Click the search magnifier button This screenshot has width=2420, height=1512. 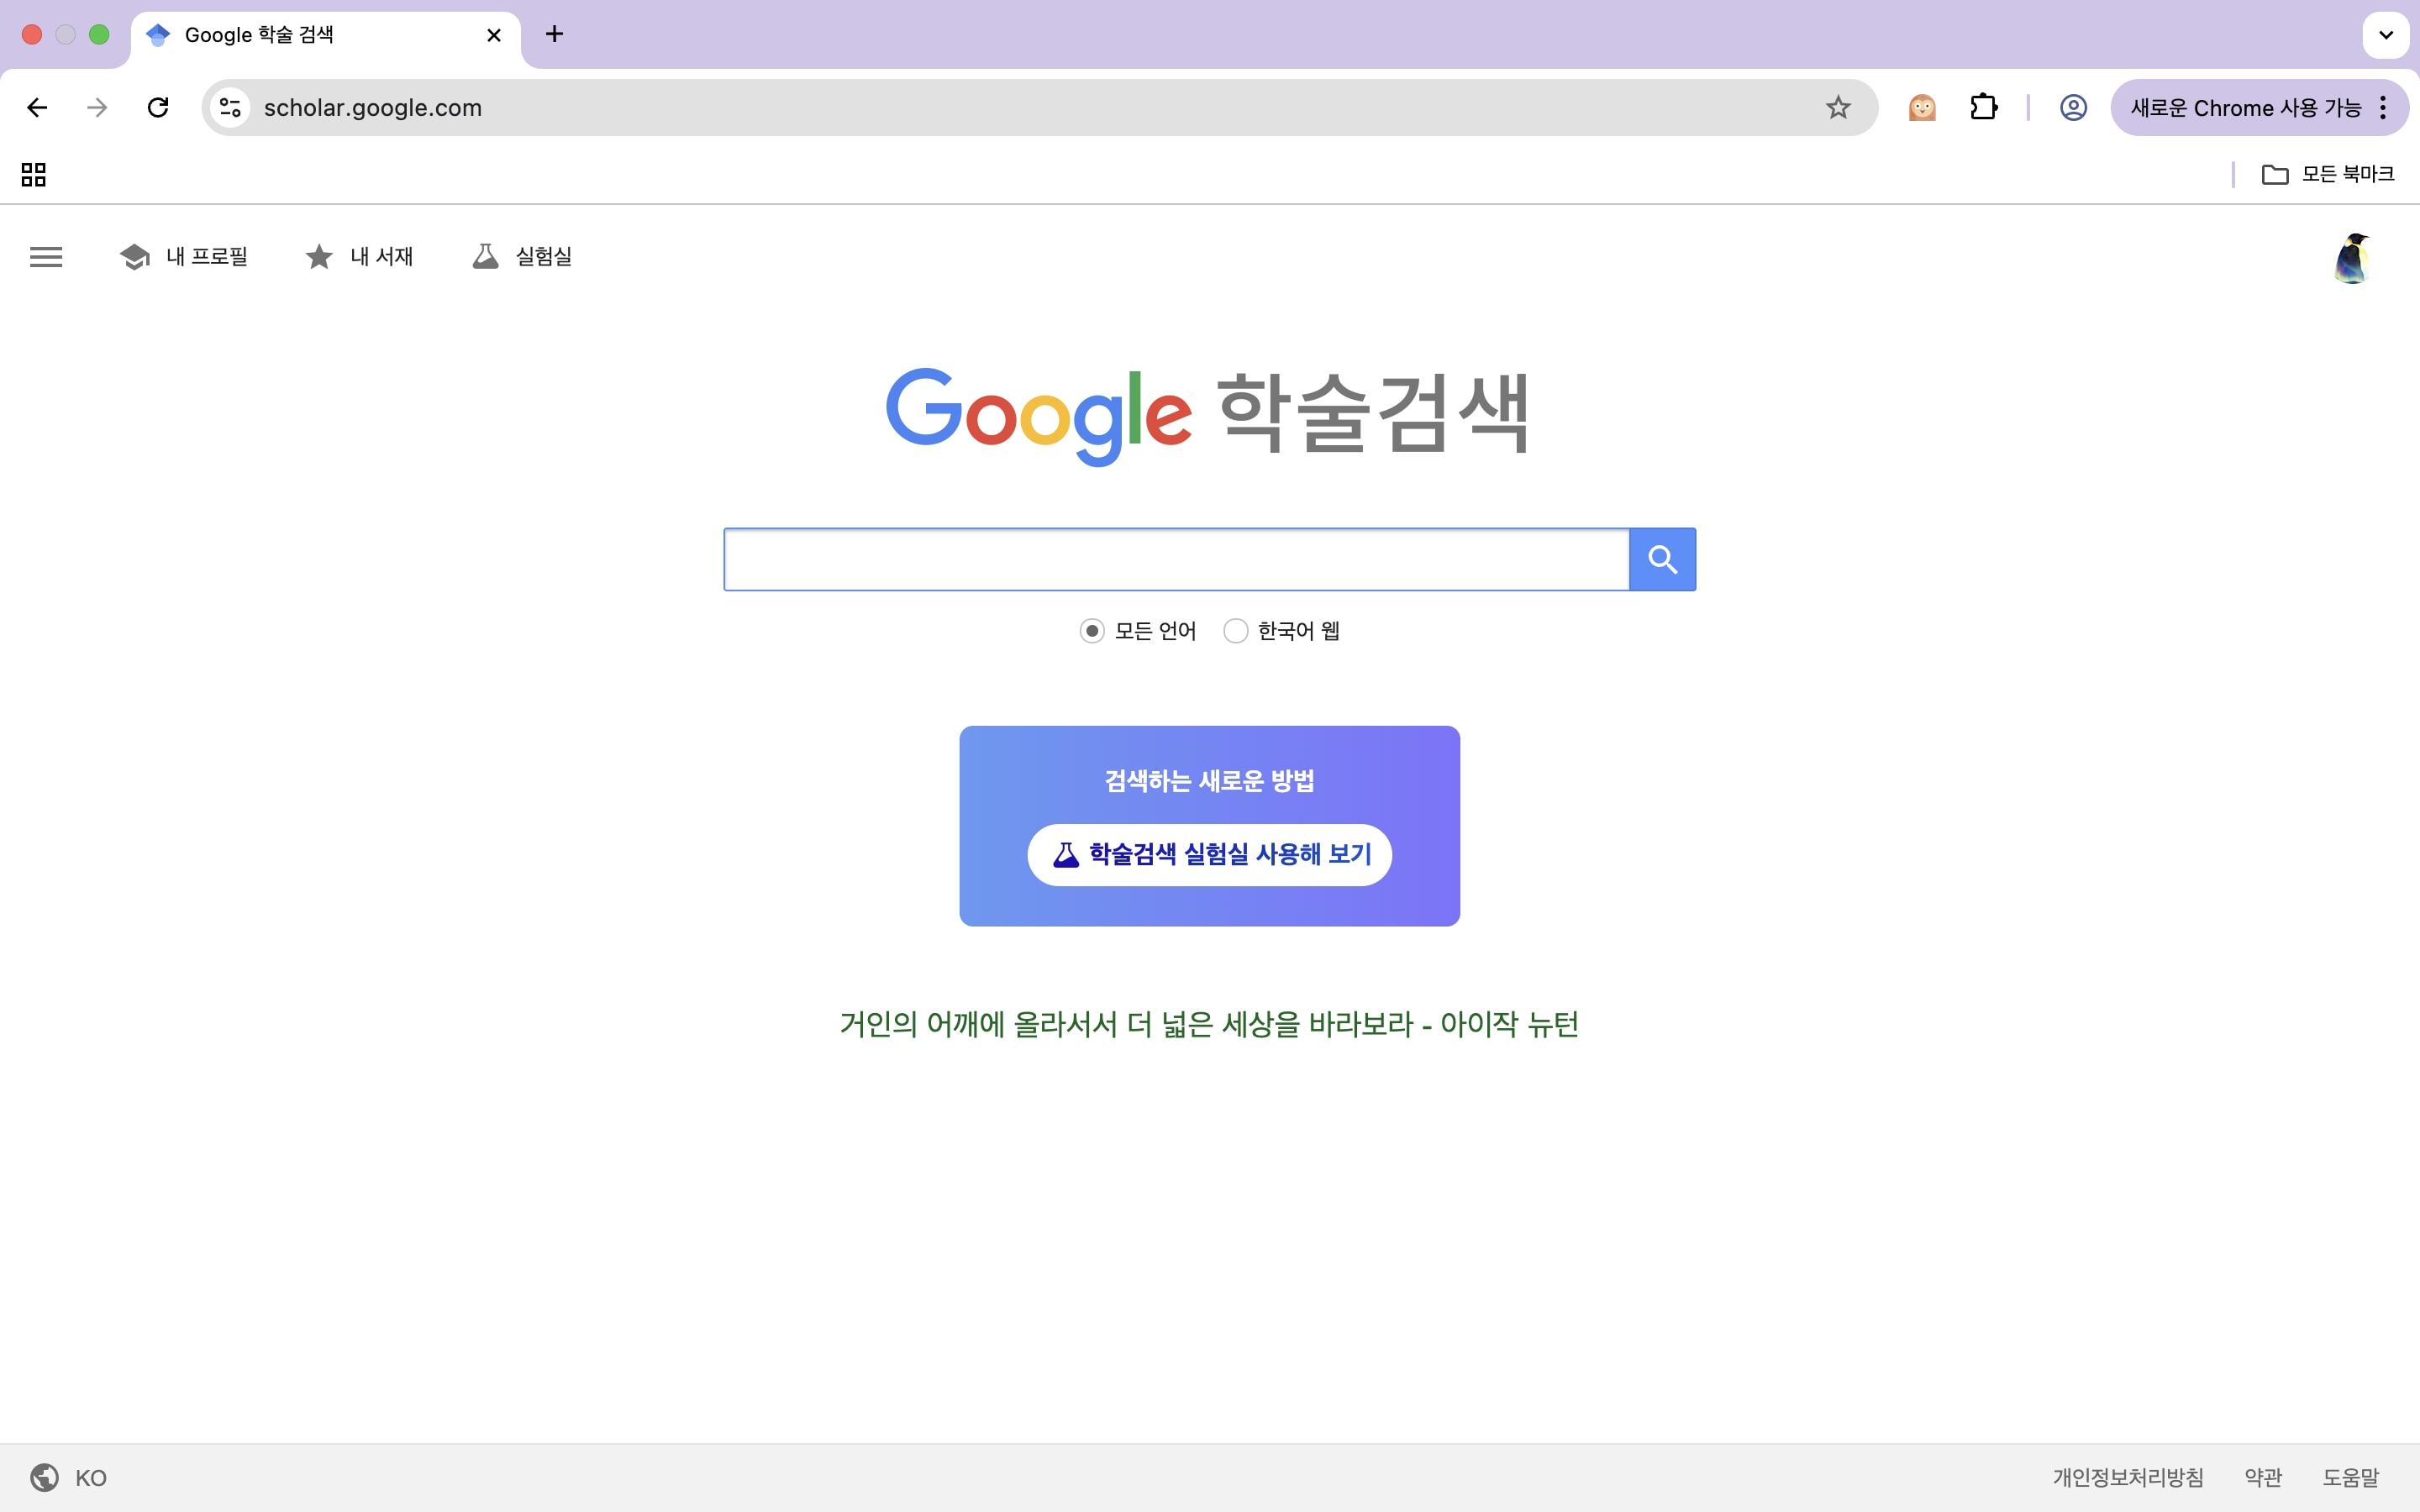point(1661,559)
